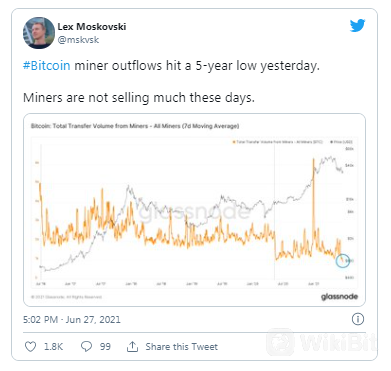The image size is (391, 371).
Task: Click the orange legend entry in the chart
Action: coord(278,142)
